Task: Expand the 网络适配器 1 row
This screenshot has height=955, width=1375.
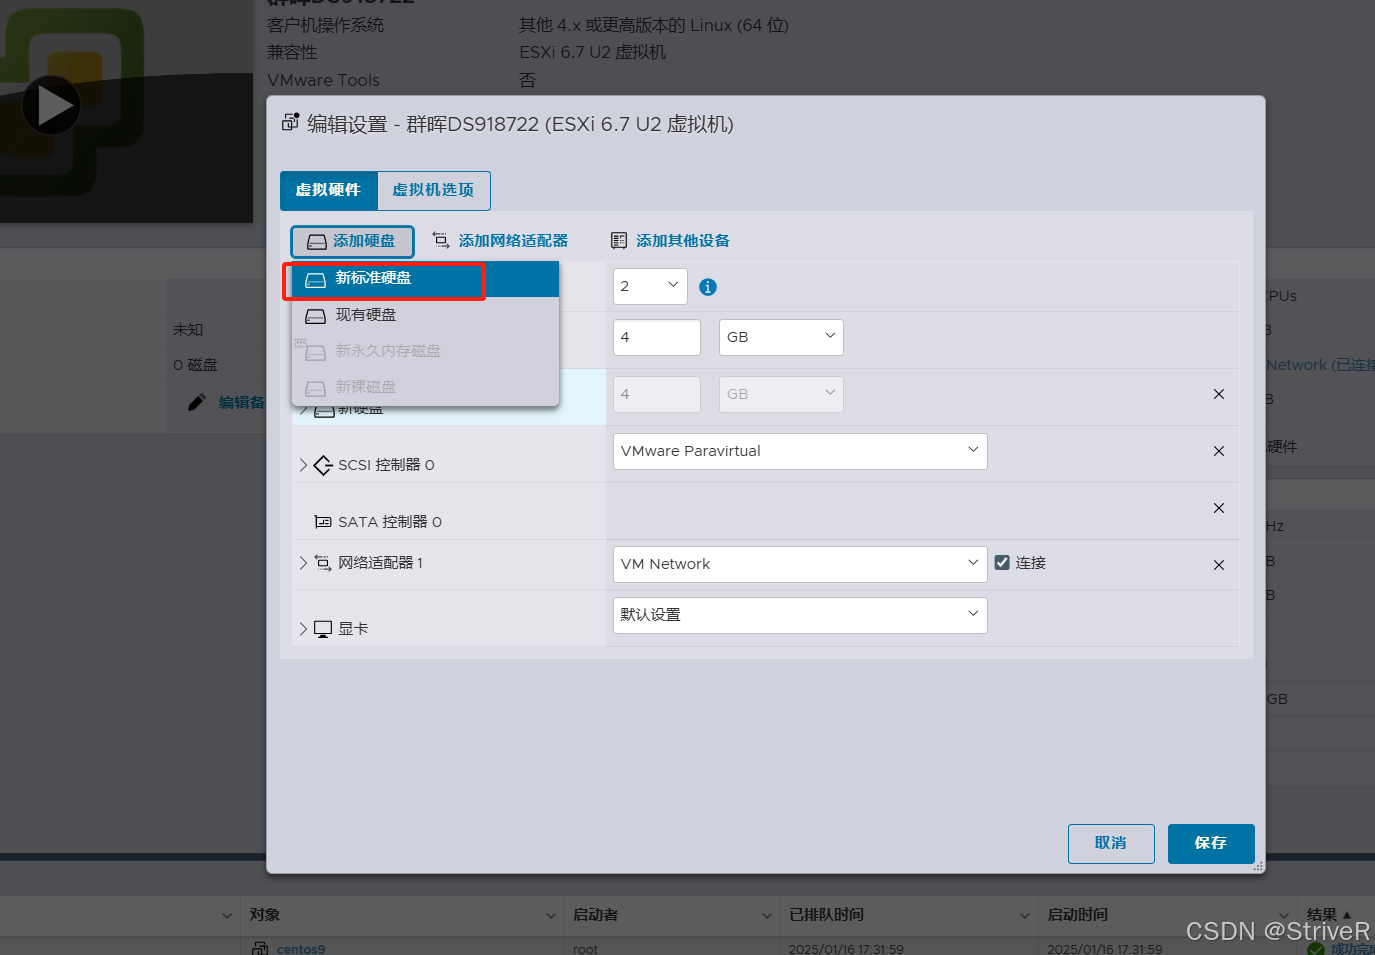Action: click(x=303, y=563)
